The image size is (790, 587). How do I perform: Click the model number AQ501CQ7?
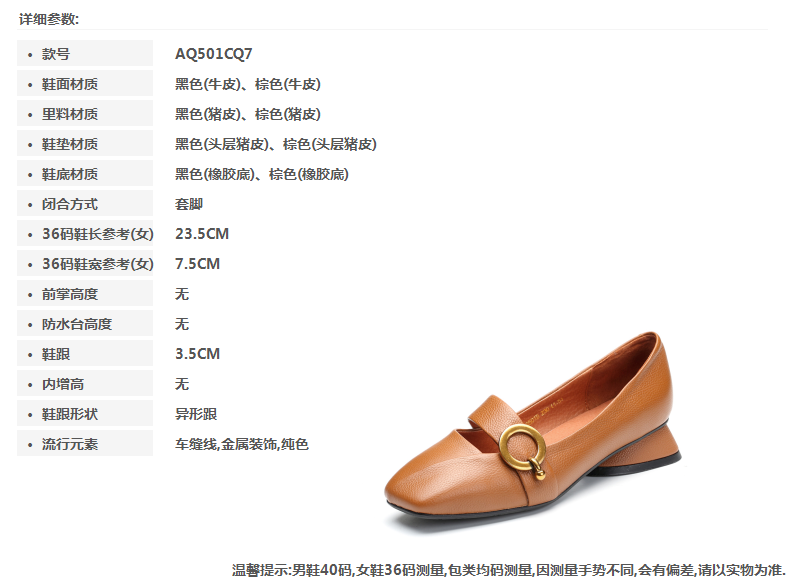214,53
